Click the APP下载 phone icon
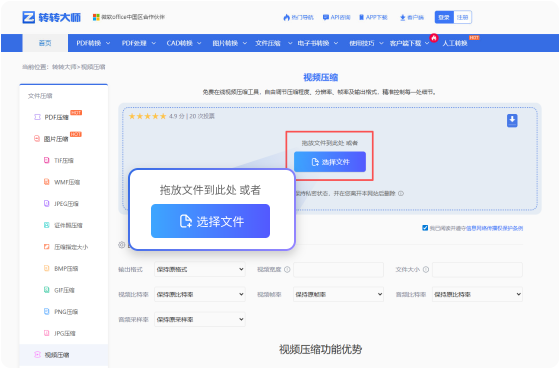This screenshot has height=369, width=560. pyautogui.click(x=361, y=17)
